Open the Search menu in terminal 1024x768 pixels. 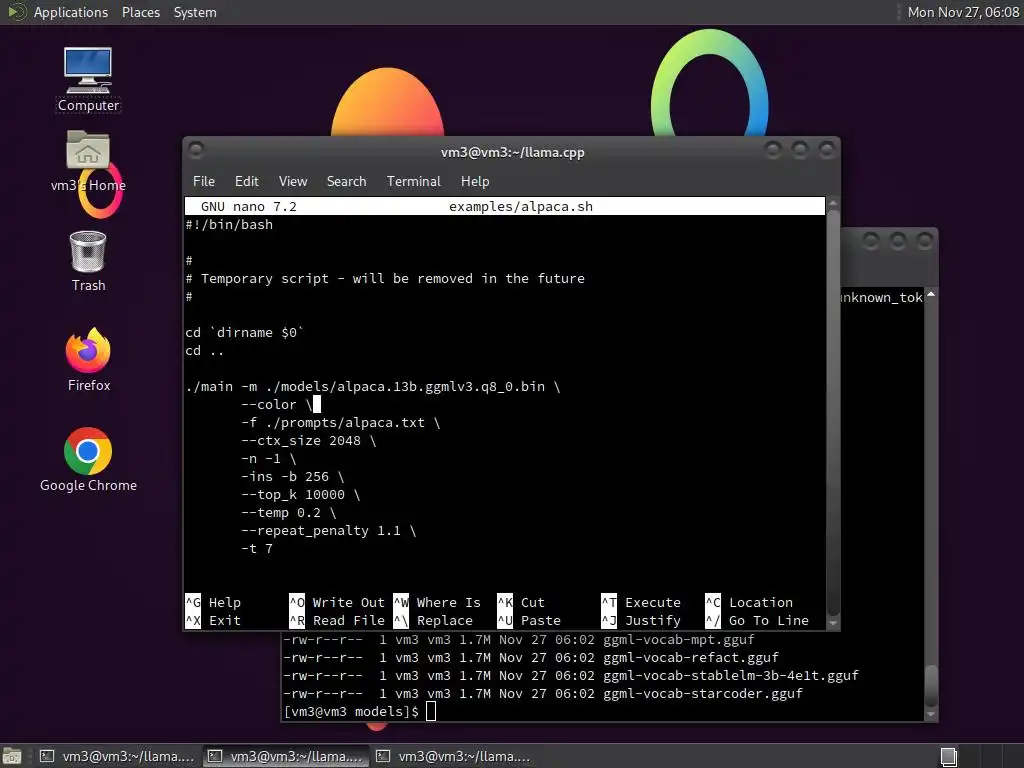point(346,182)
